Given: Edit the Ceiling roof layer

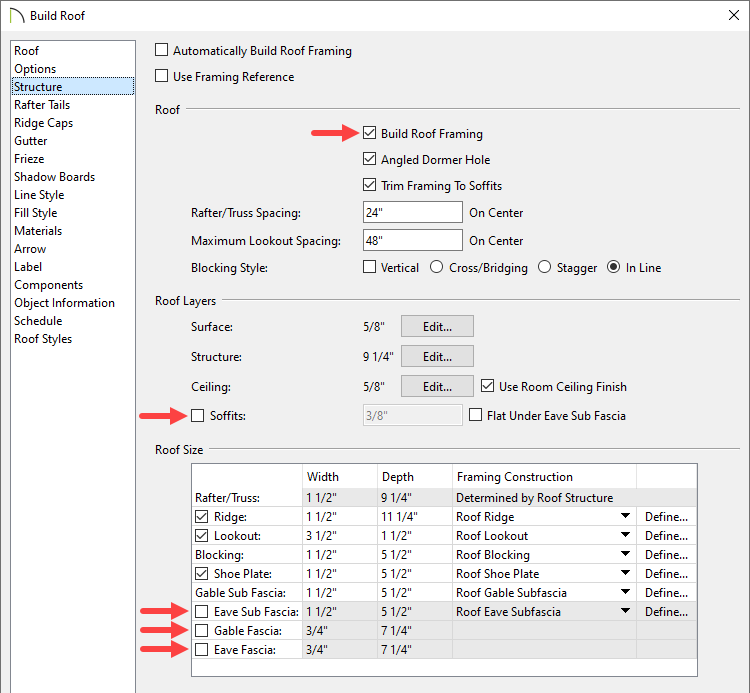Looking at the screenshot, I should tap(437, 386).
